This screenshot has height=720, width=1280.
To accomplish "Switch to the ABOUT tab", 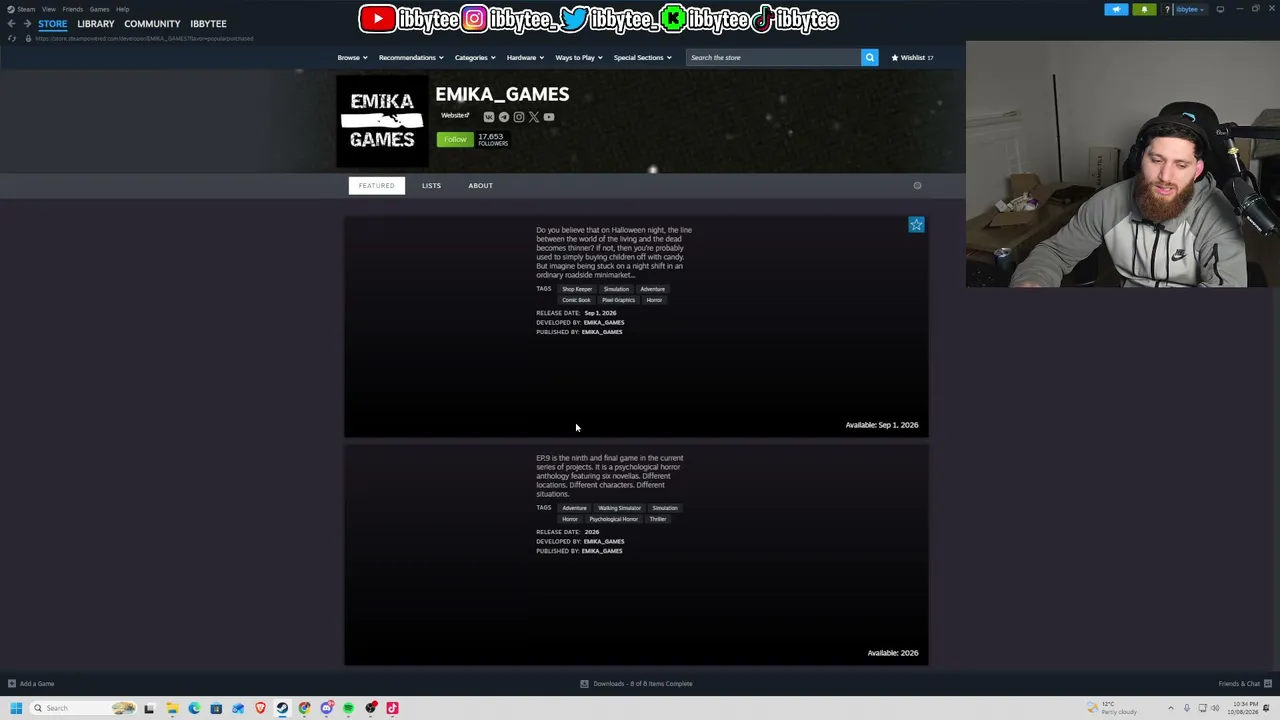I will [x=480, y=185].
